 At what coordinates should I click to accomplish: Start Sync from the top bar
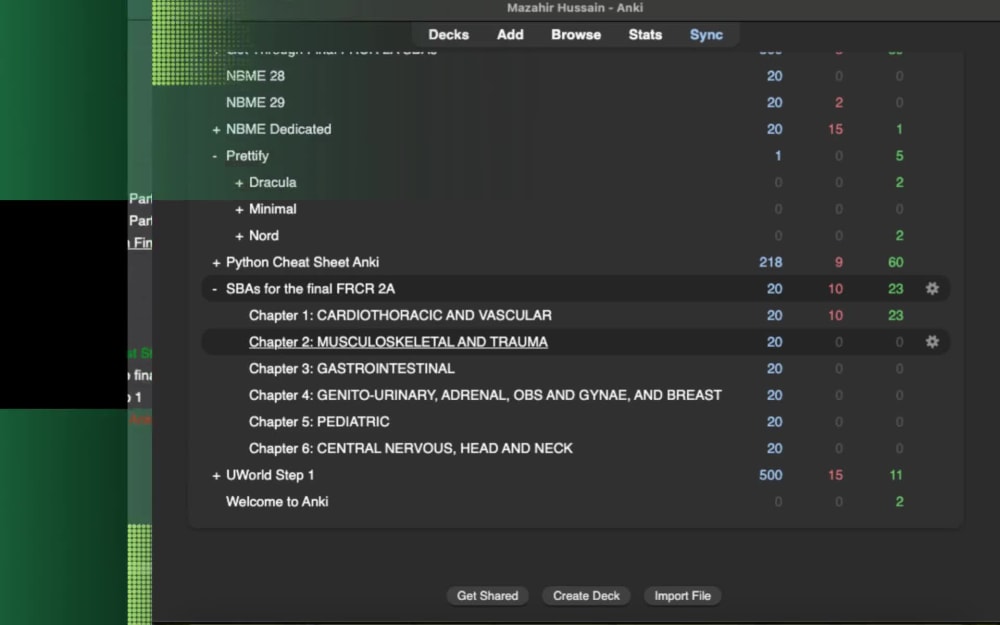(x=706, y=35)
